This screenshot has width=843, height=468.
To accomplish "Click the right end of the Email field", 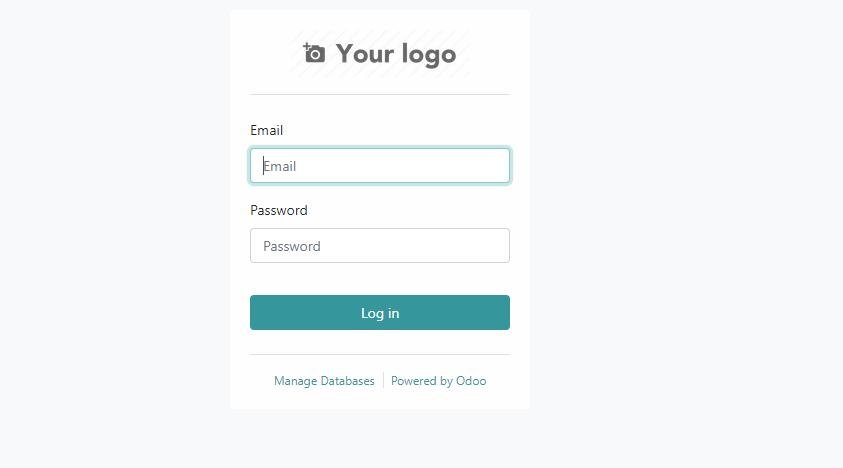I will tap(498, 166).
